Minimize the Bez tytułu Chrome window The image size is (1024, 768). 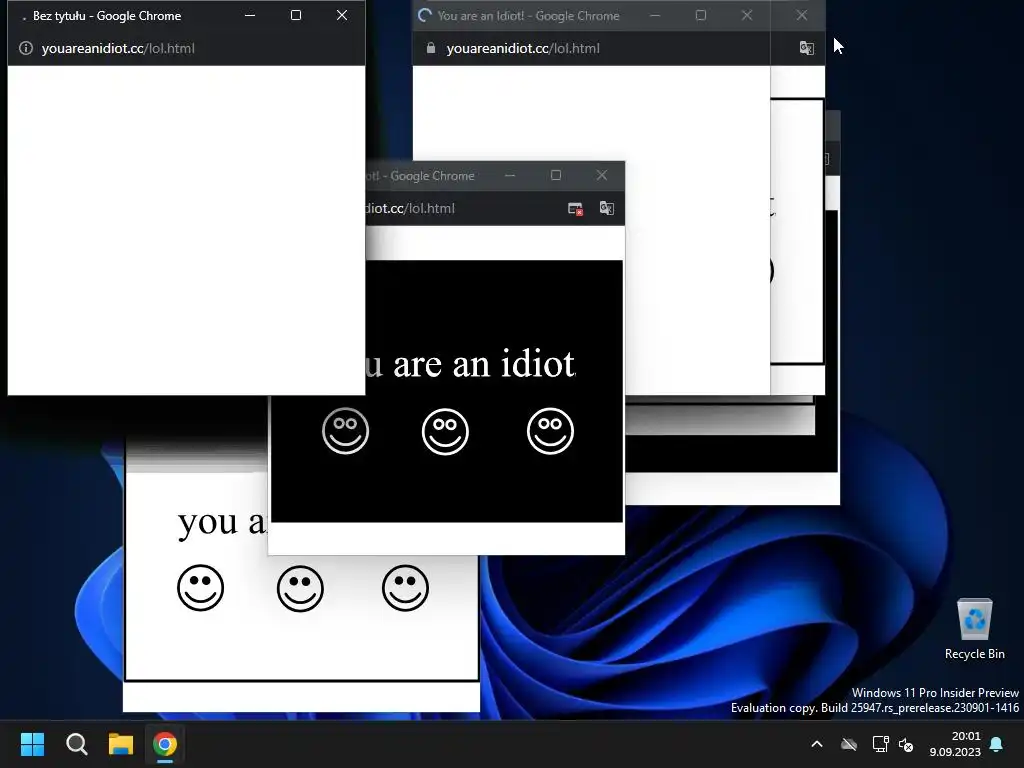[250, 15]
